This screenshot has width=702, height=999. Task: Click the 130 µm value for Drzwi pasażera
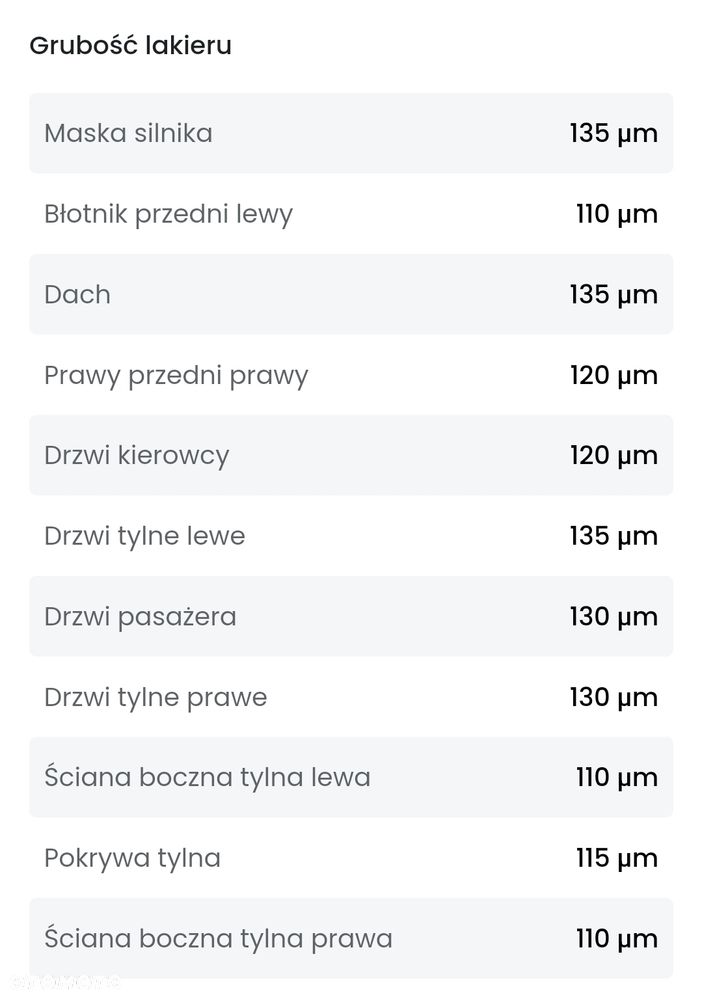(614, 617)
